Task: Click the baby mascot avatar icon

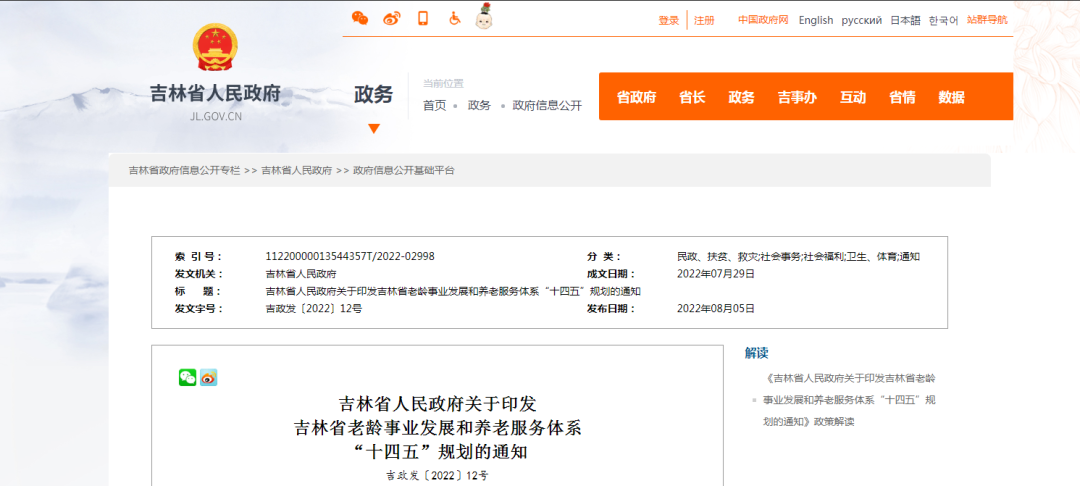Action: pos(484,17)
